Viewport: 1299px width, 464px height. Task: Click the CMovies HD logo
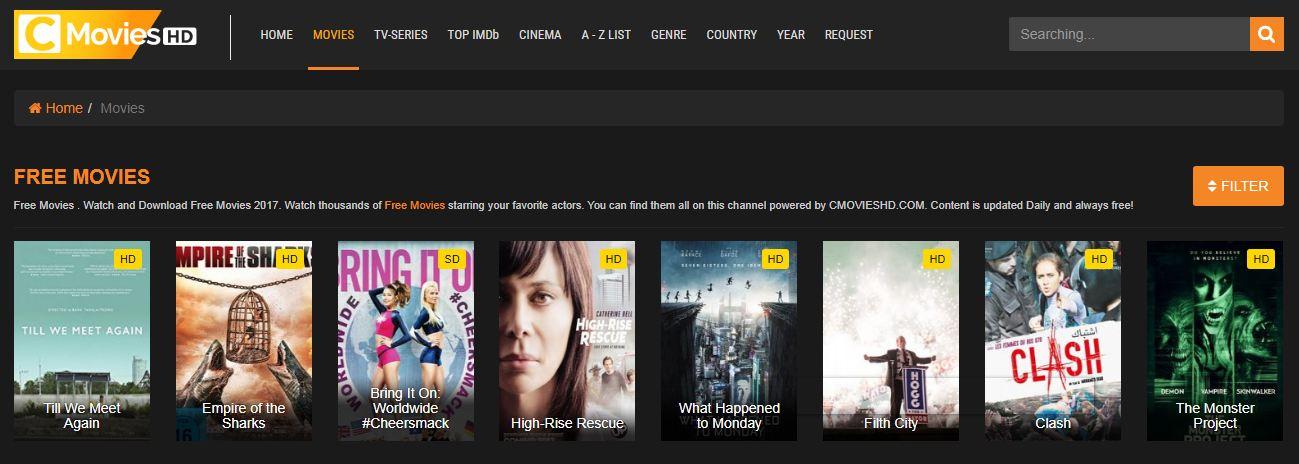[x=105, y=35]
